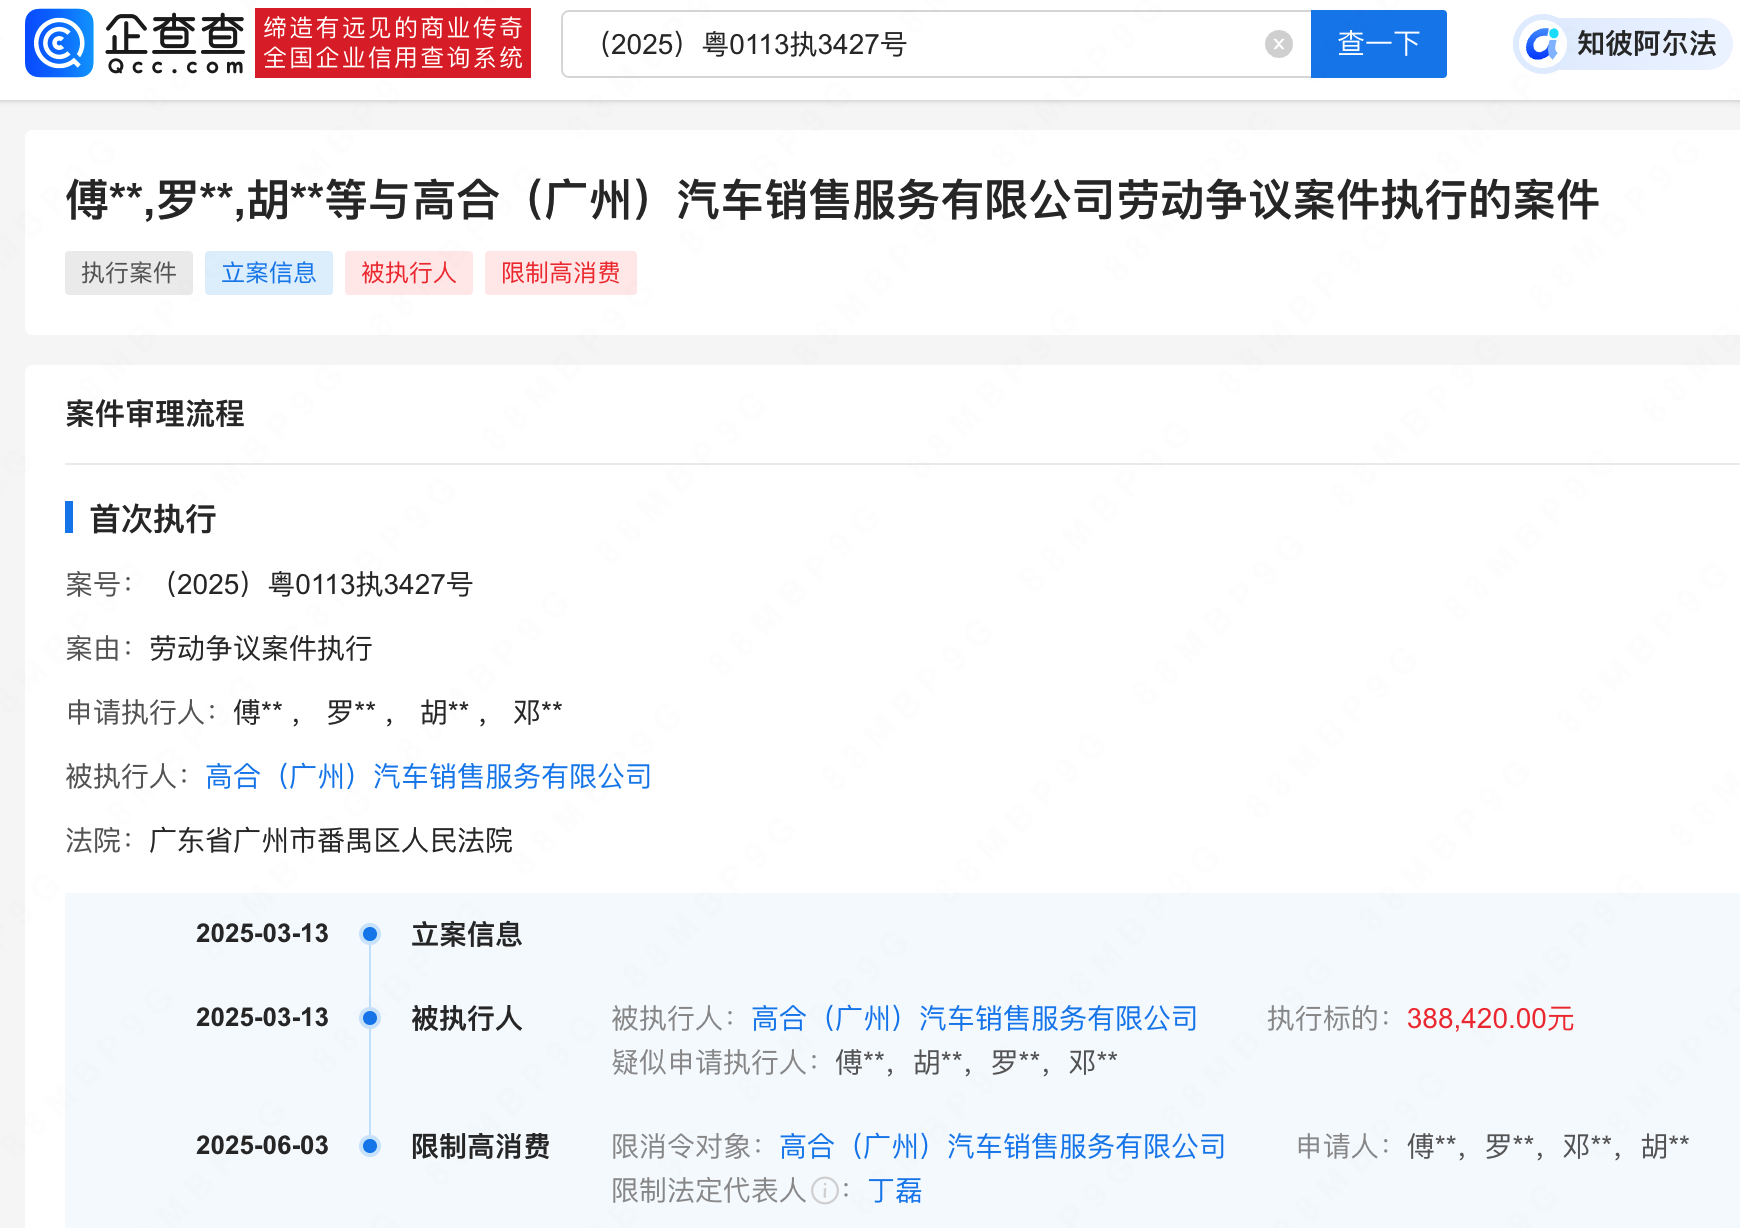Click the red slogan banner 全国企业信用查询系统

[x=393, y=43]
